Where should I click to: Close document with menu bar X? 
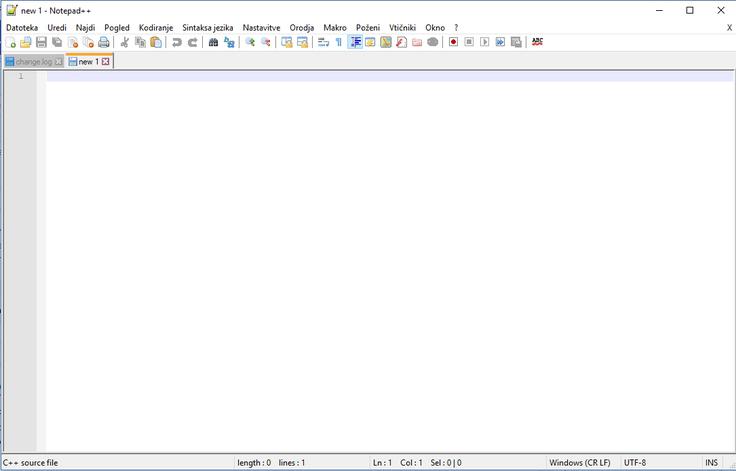(x=729, y=28)
